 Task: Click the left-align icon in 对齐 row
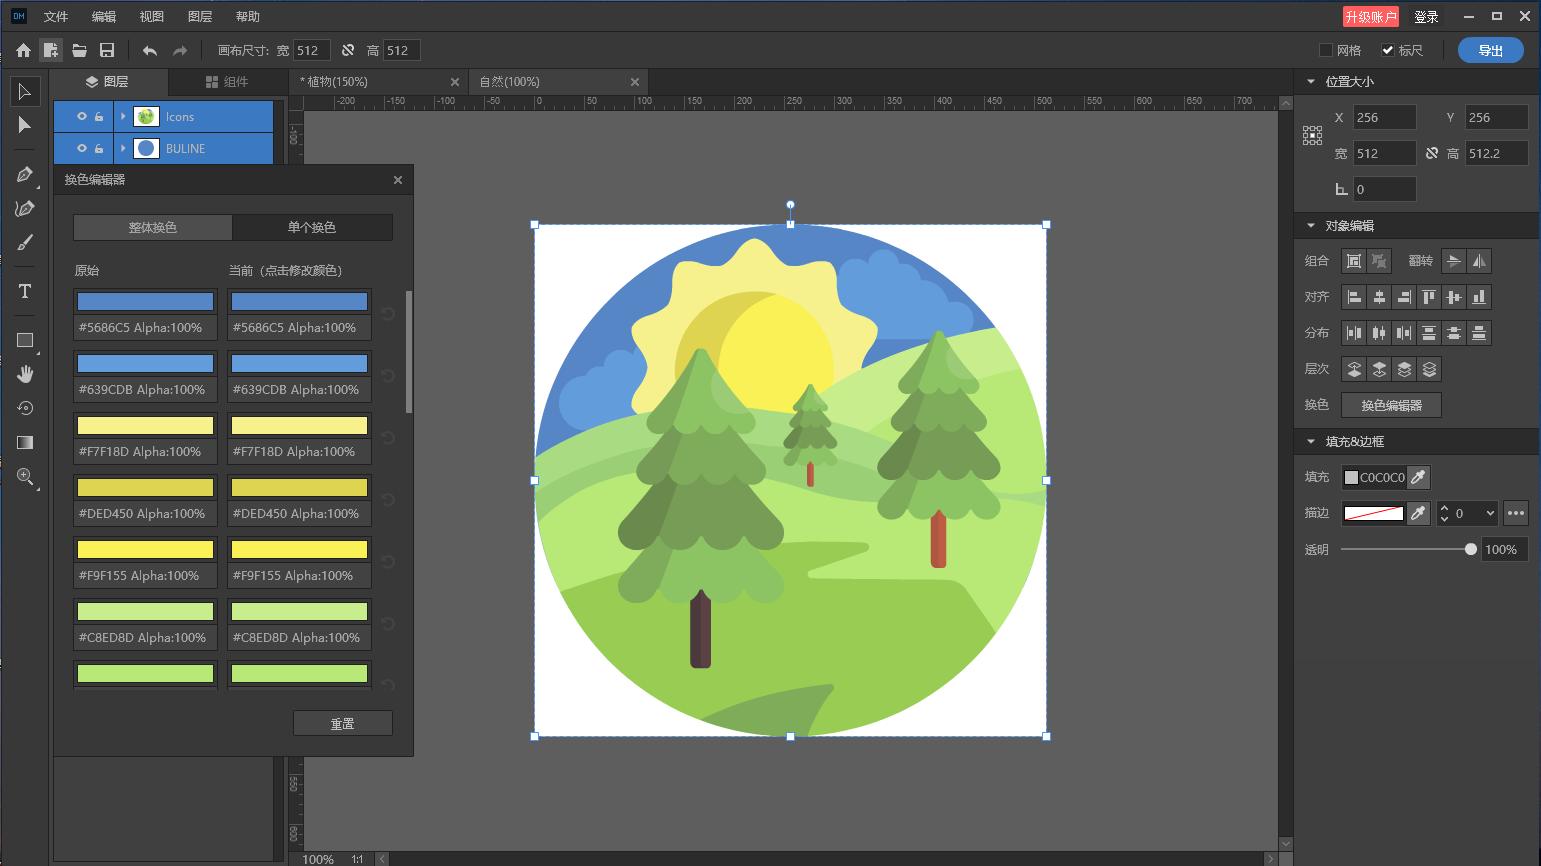(1353, 296)
